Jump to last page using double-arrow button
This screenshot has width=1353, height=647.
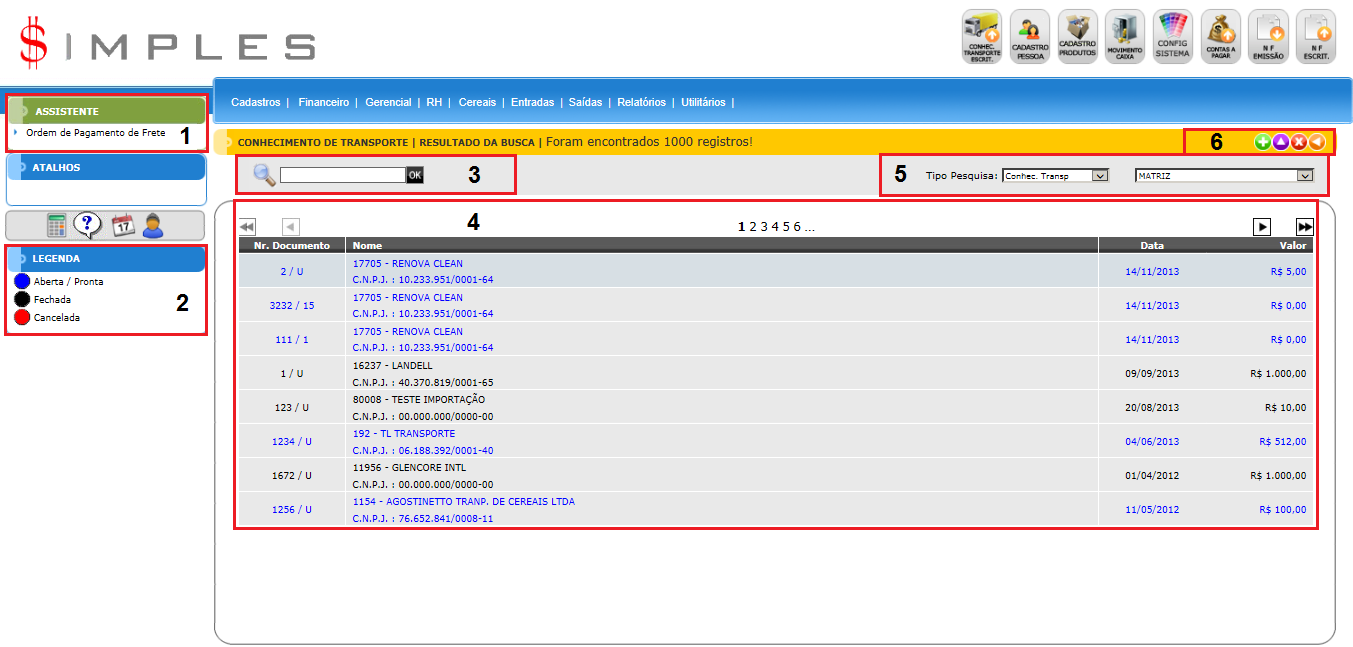[1305, 227]
